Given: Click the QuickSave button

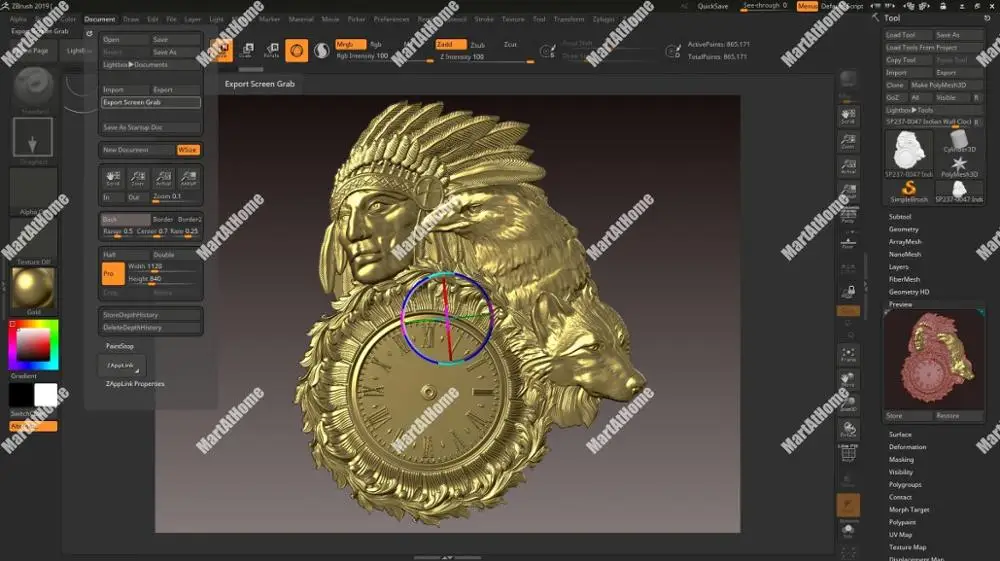Looking at the screenshot, I should (712, 6).
